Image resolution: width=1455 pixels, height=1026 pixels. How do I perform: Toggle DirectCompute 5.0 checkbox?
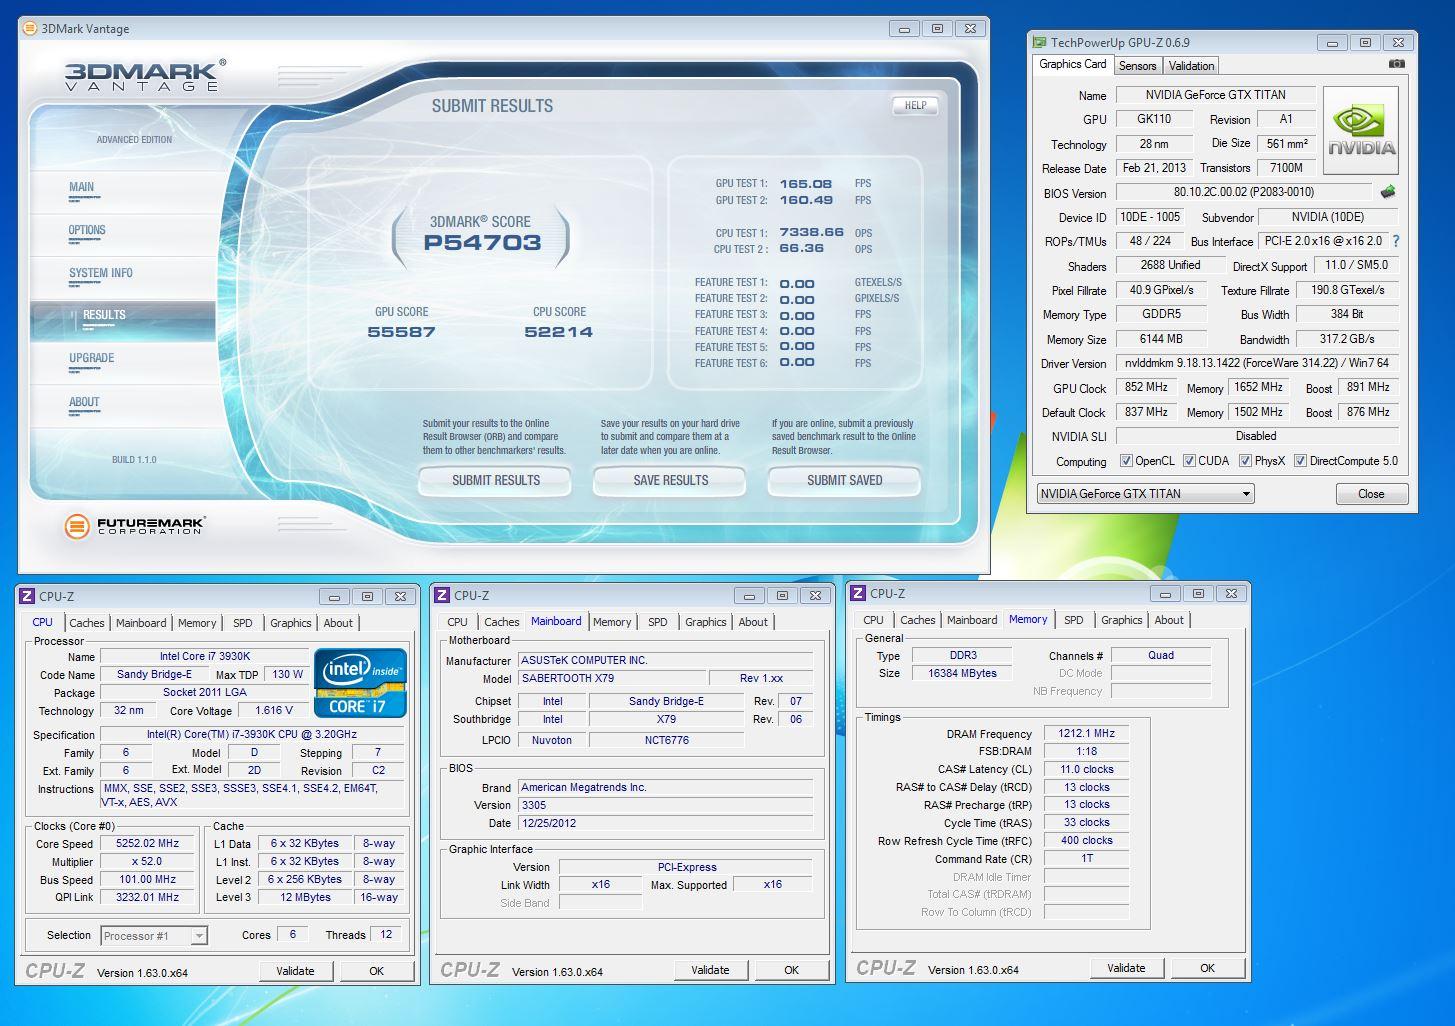[1300, 461]
